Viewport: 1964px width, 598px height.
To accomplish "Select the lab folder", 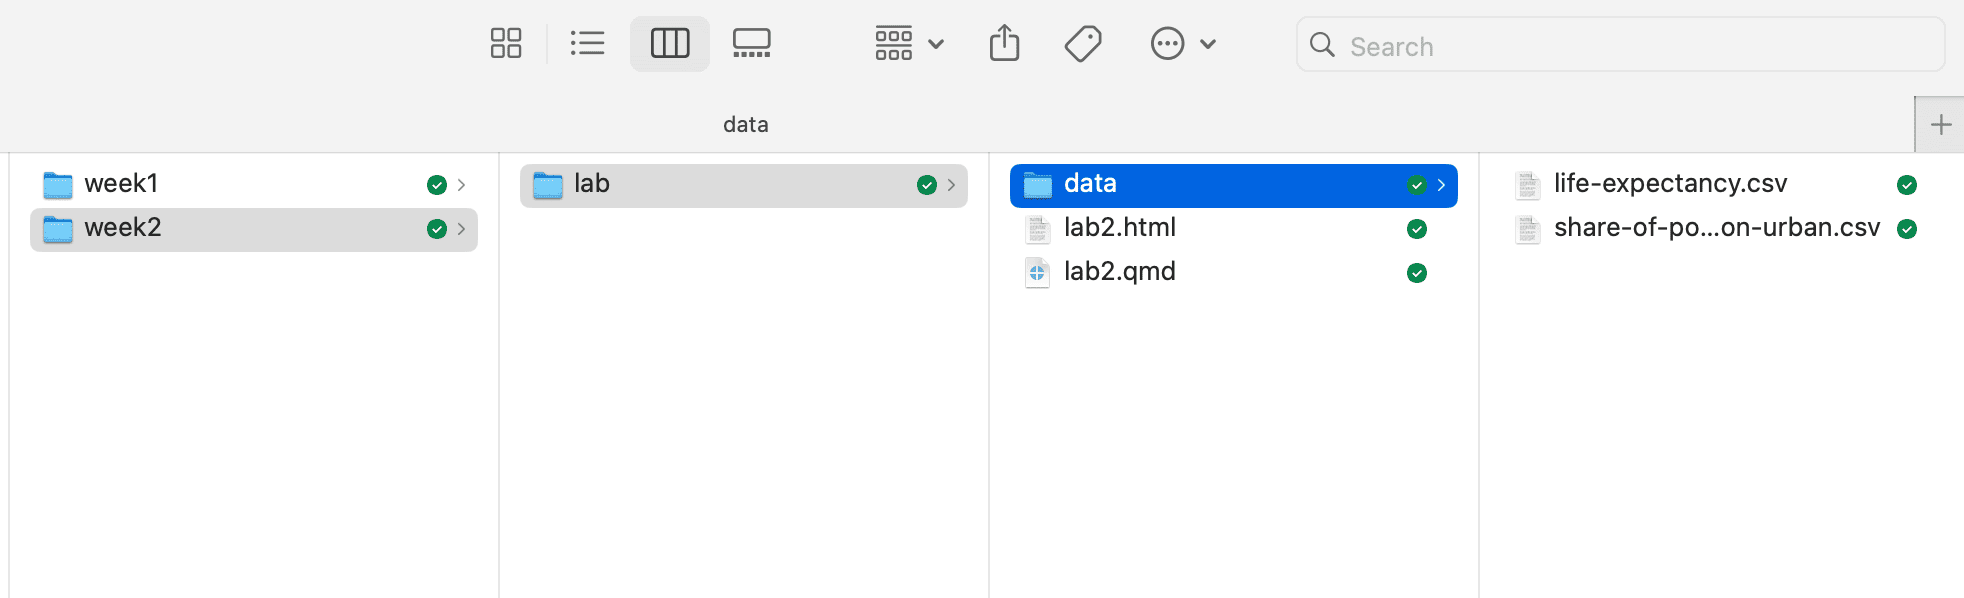I will click(x=592, y=184).
